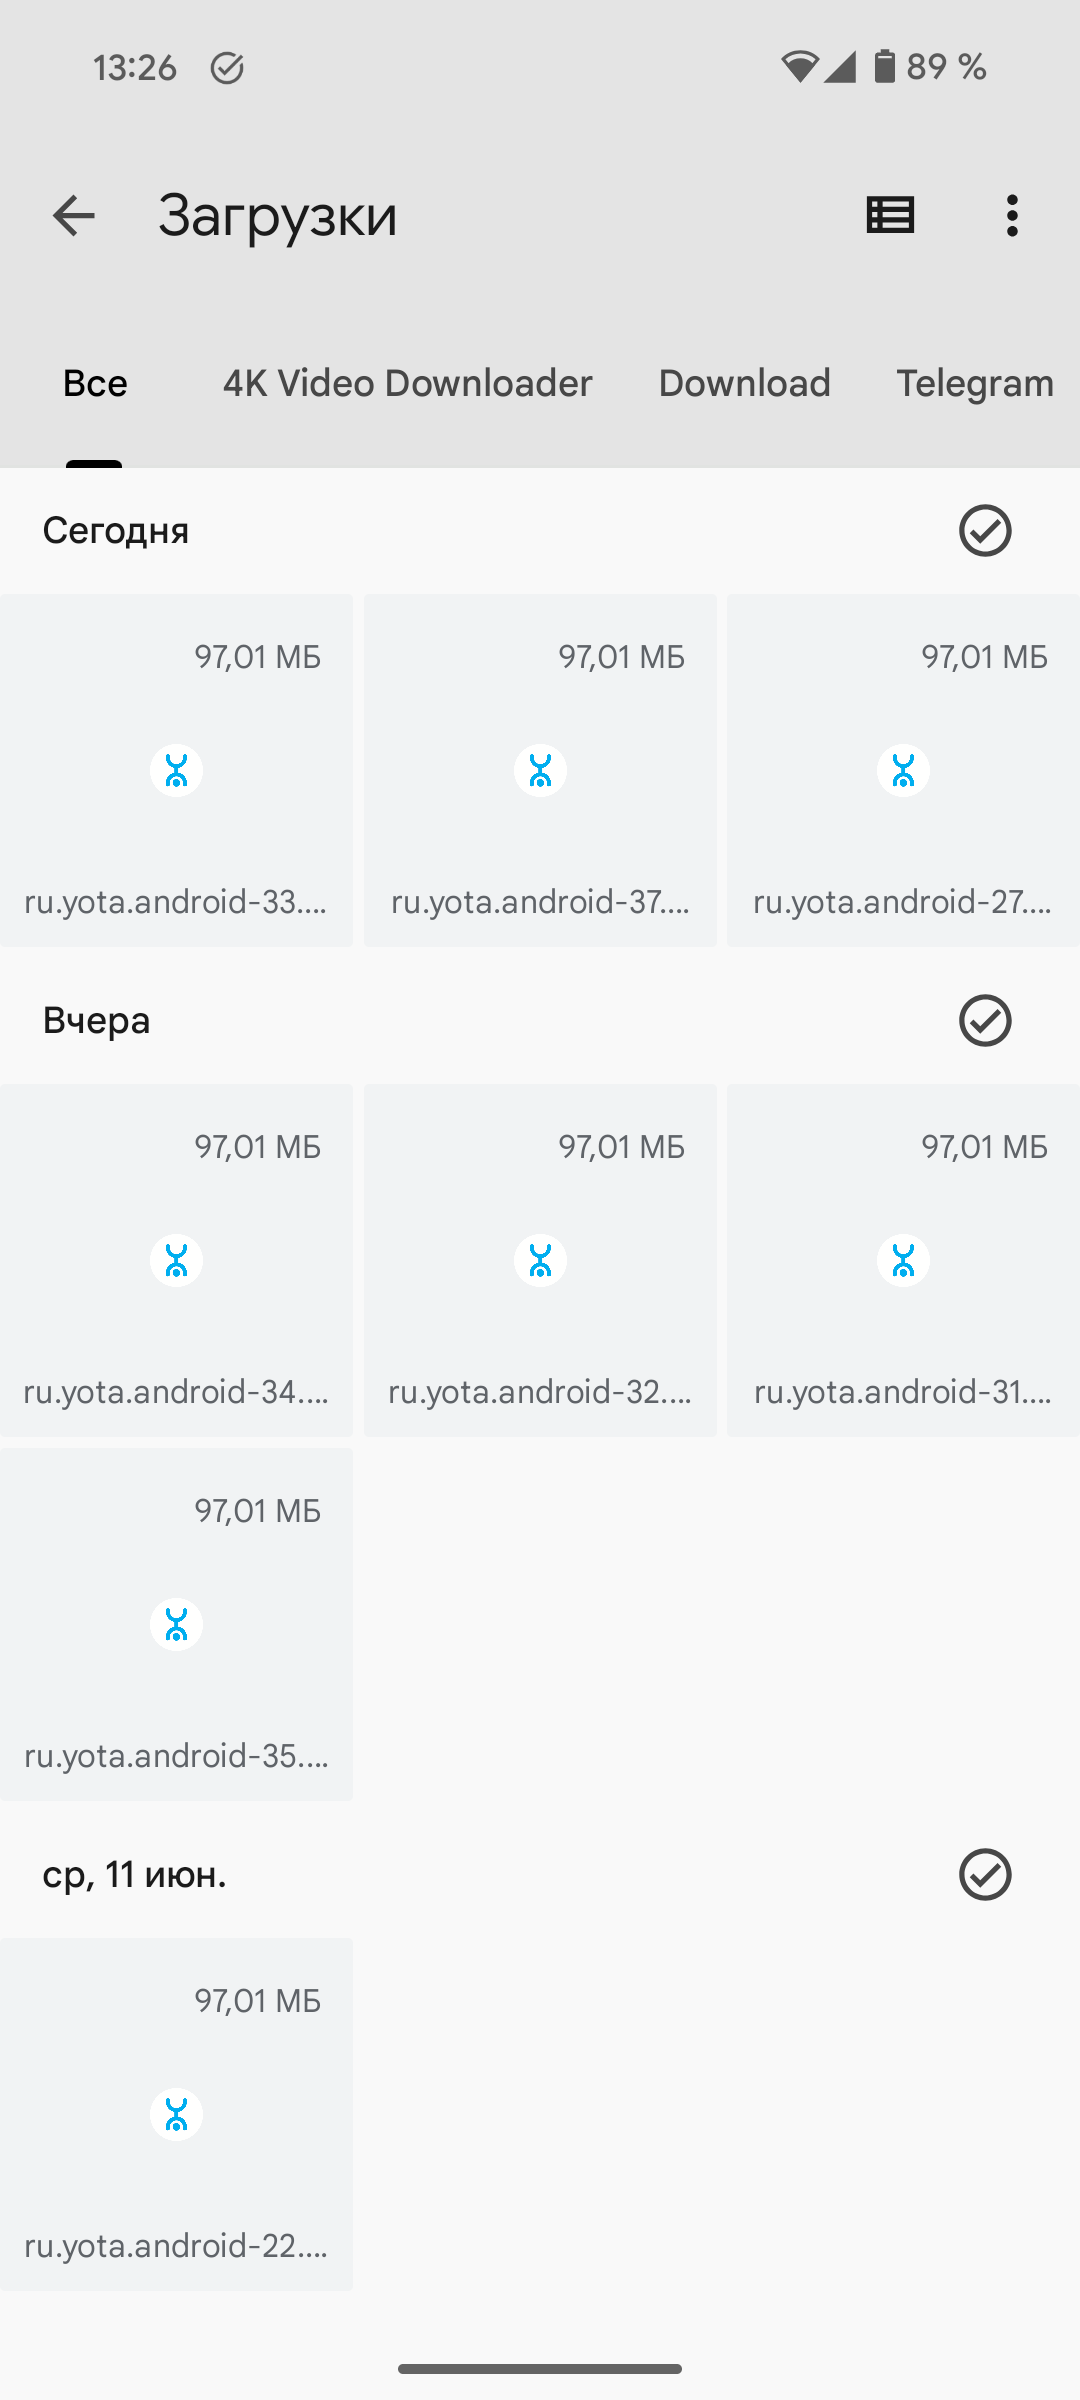This screenshot has height=2400, width=1080.
Task: Tap the bottom navigation gesture bar
Action: 540,2368
